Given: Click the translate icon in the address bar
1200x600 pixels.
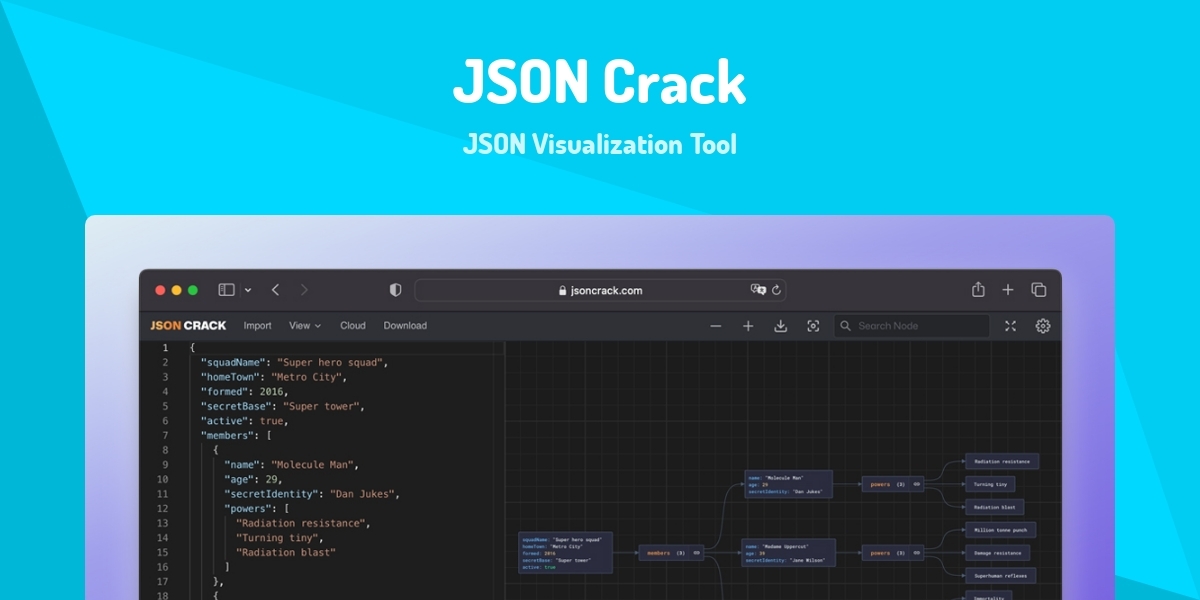Looking at the screenshot, I should click(758, 290).
